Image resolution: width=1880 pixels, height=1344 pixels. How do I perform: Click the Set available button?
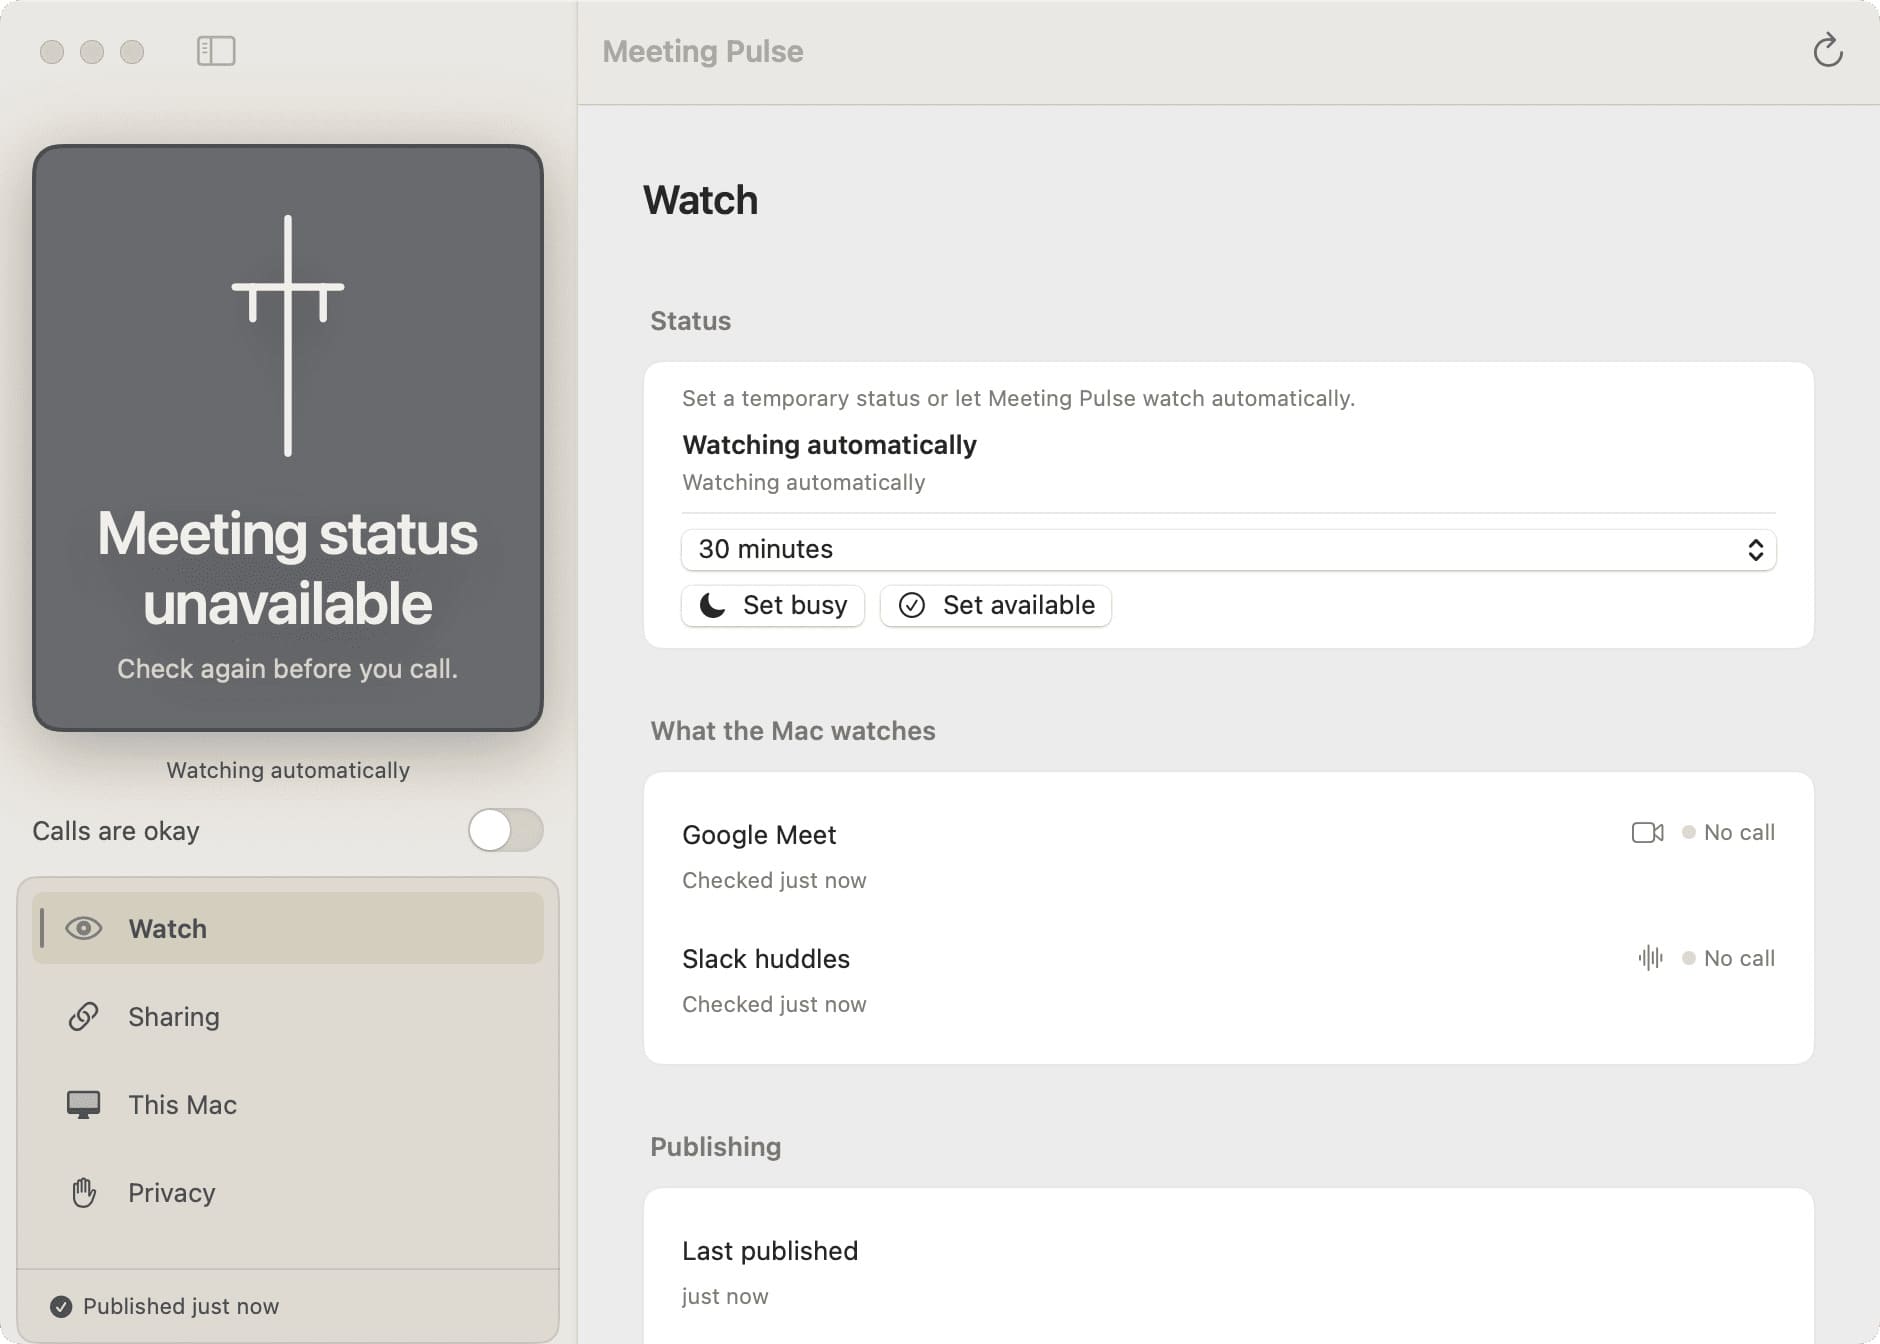click(996, 605)
